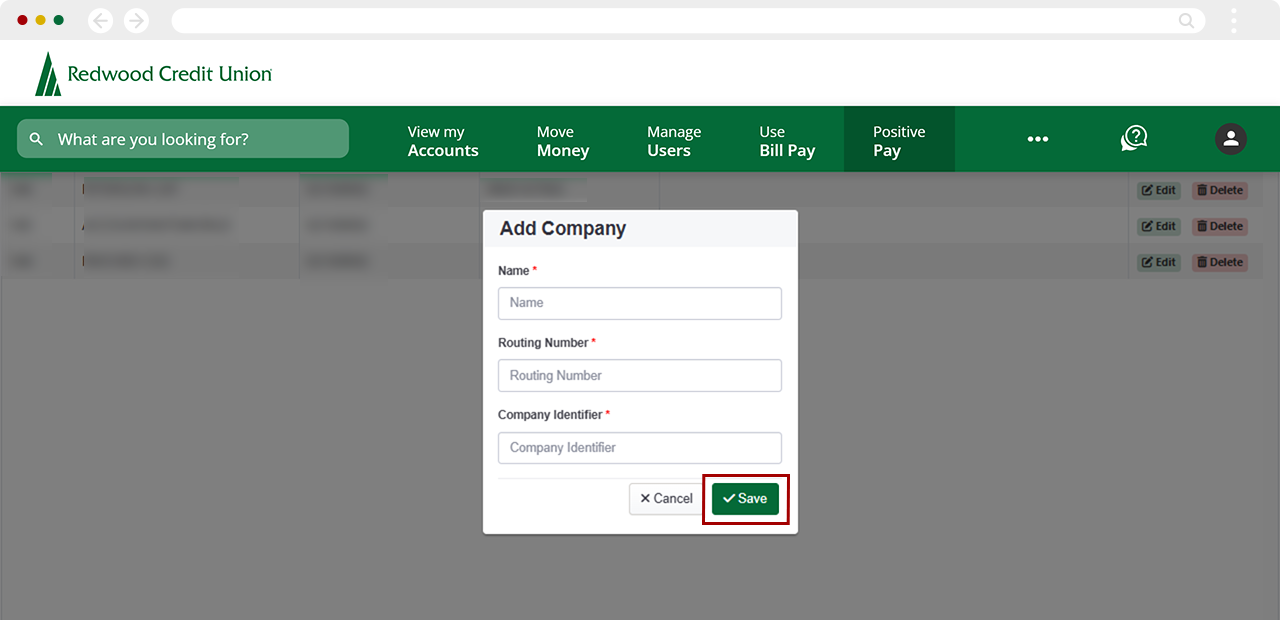The width and height of the screenshot is (1280, 620).
Task: Click Delete in the third table row
Action: coord(1220,262)
